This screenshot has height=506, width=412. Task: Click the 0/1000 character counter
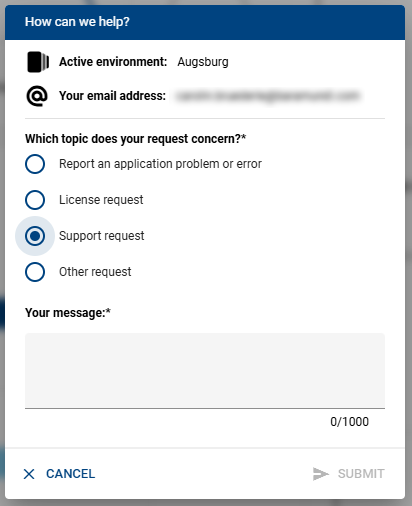click(x=349, y=422)
